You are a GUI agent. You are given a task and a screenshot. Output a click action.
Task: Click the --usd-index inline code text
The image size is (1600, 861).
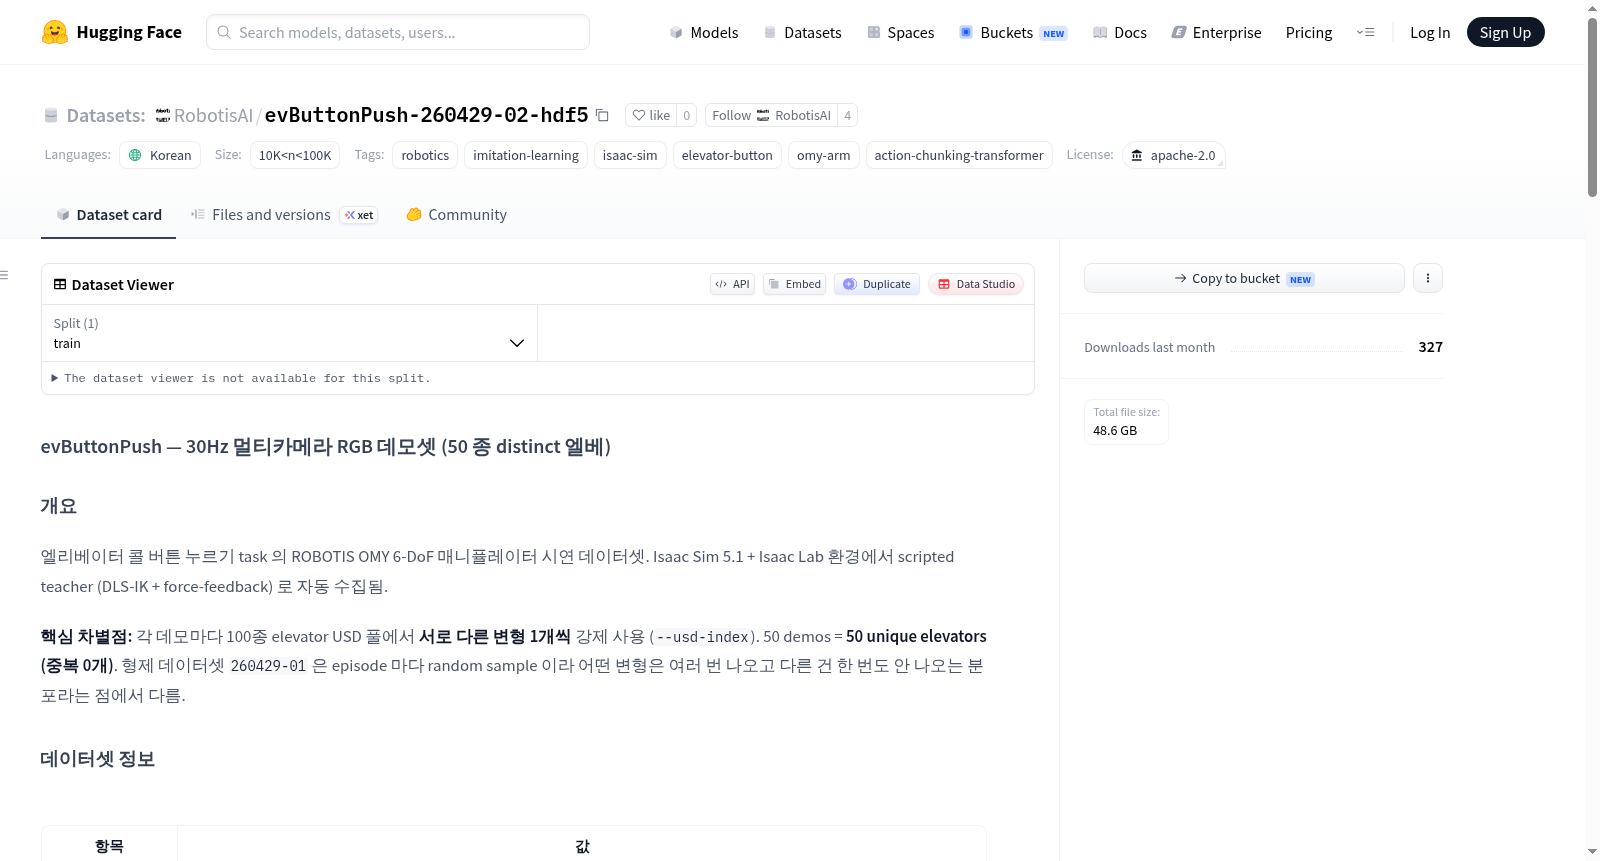point(703,637)
